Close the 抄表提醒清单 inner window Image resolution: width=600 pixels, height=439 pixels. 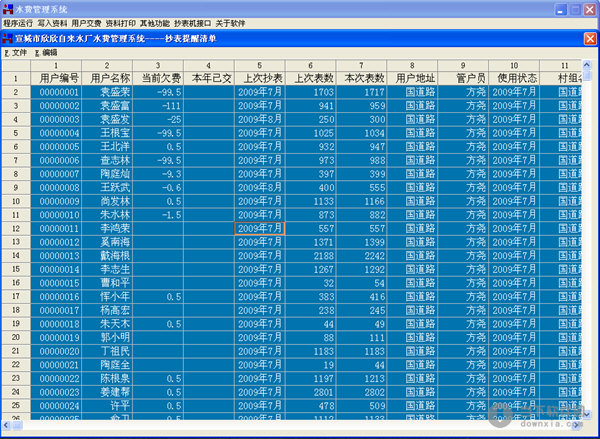(x=590, y=39)
